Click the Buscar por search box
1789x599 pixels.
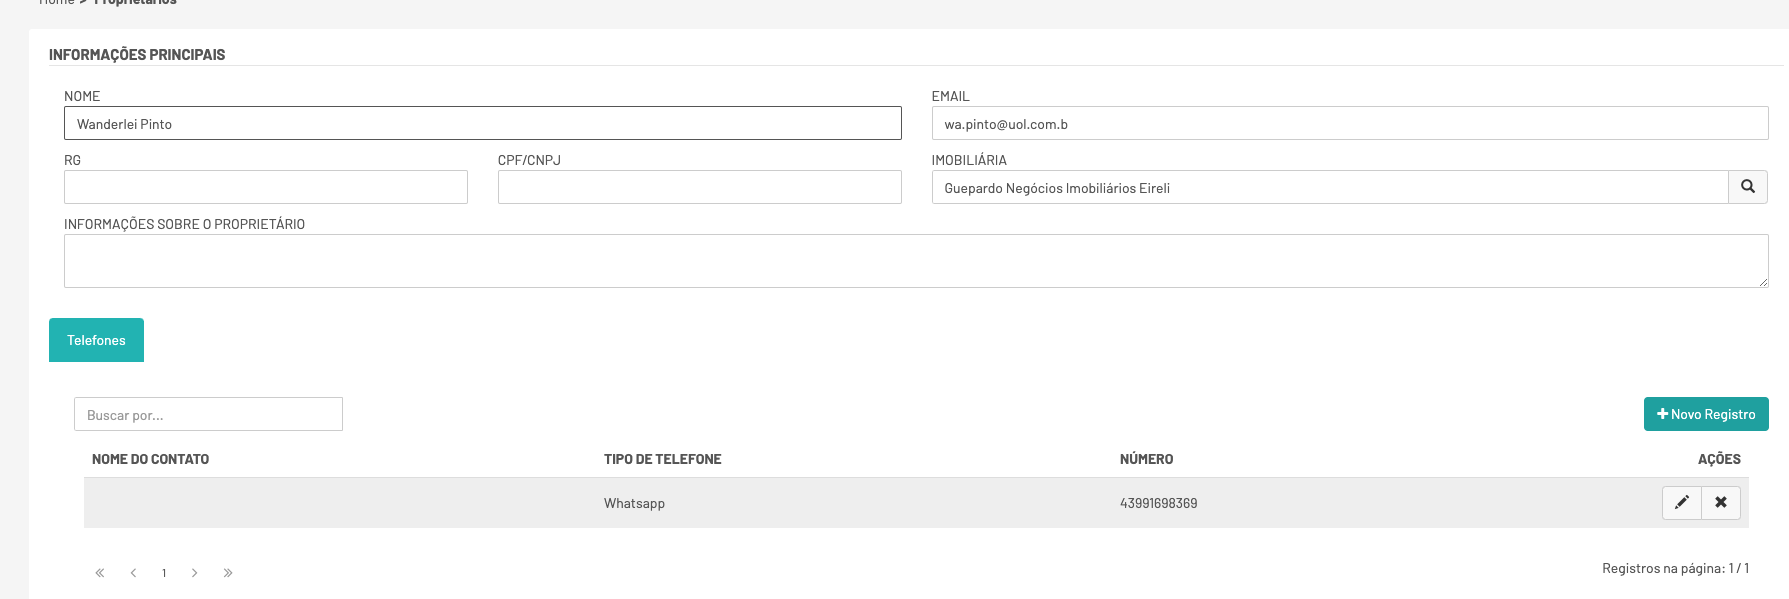click(x=208, y=414)
